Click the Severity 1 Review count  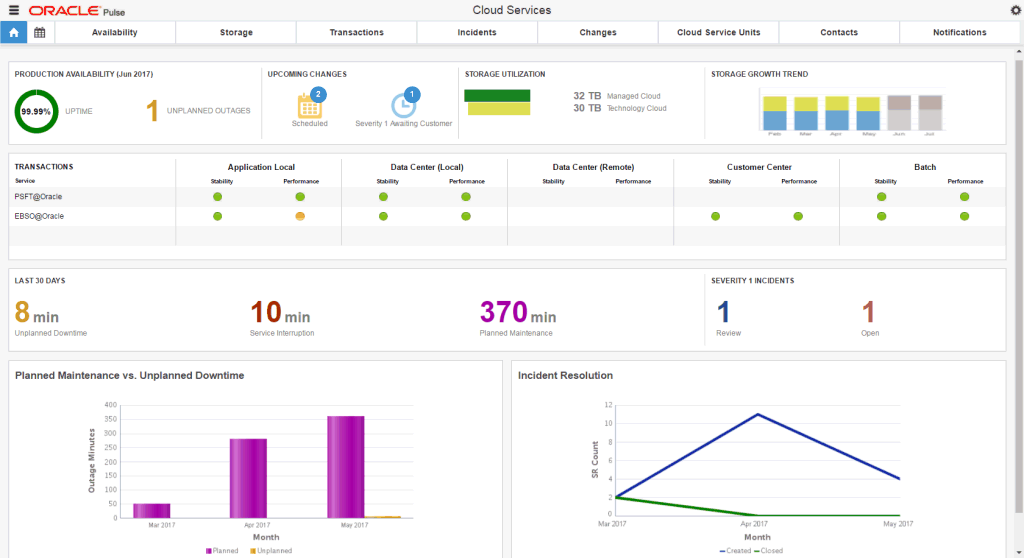(x=723, y=313)
